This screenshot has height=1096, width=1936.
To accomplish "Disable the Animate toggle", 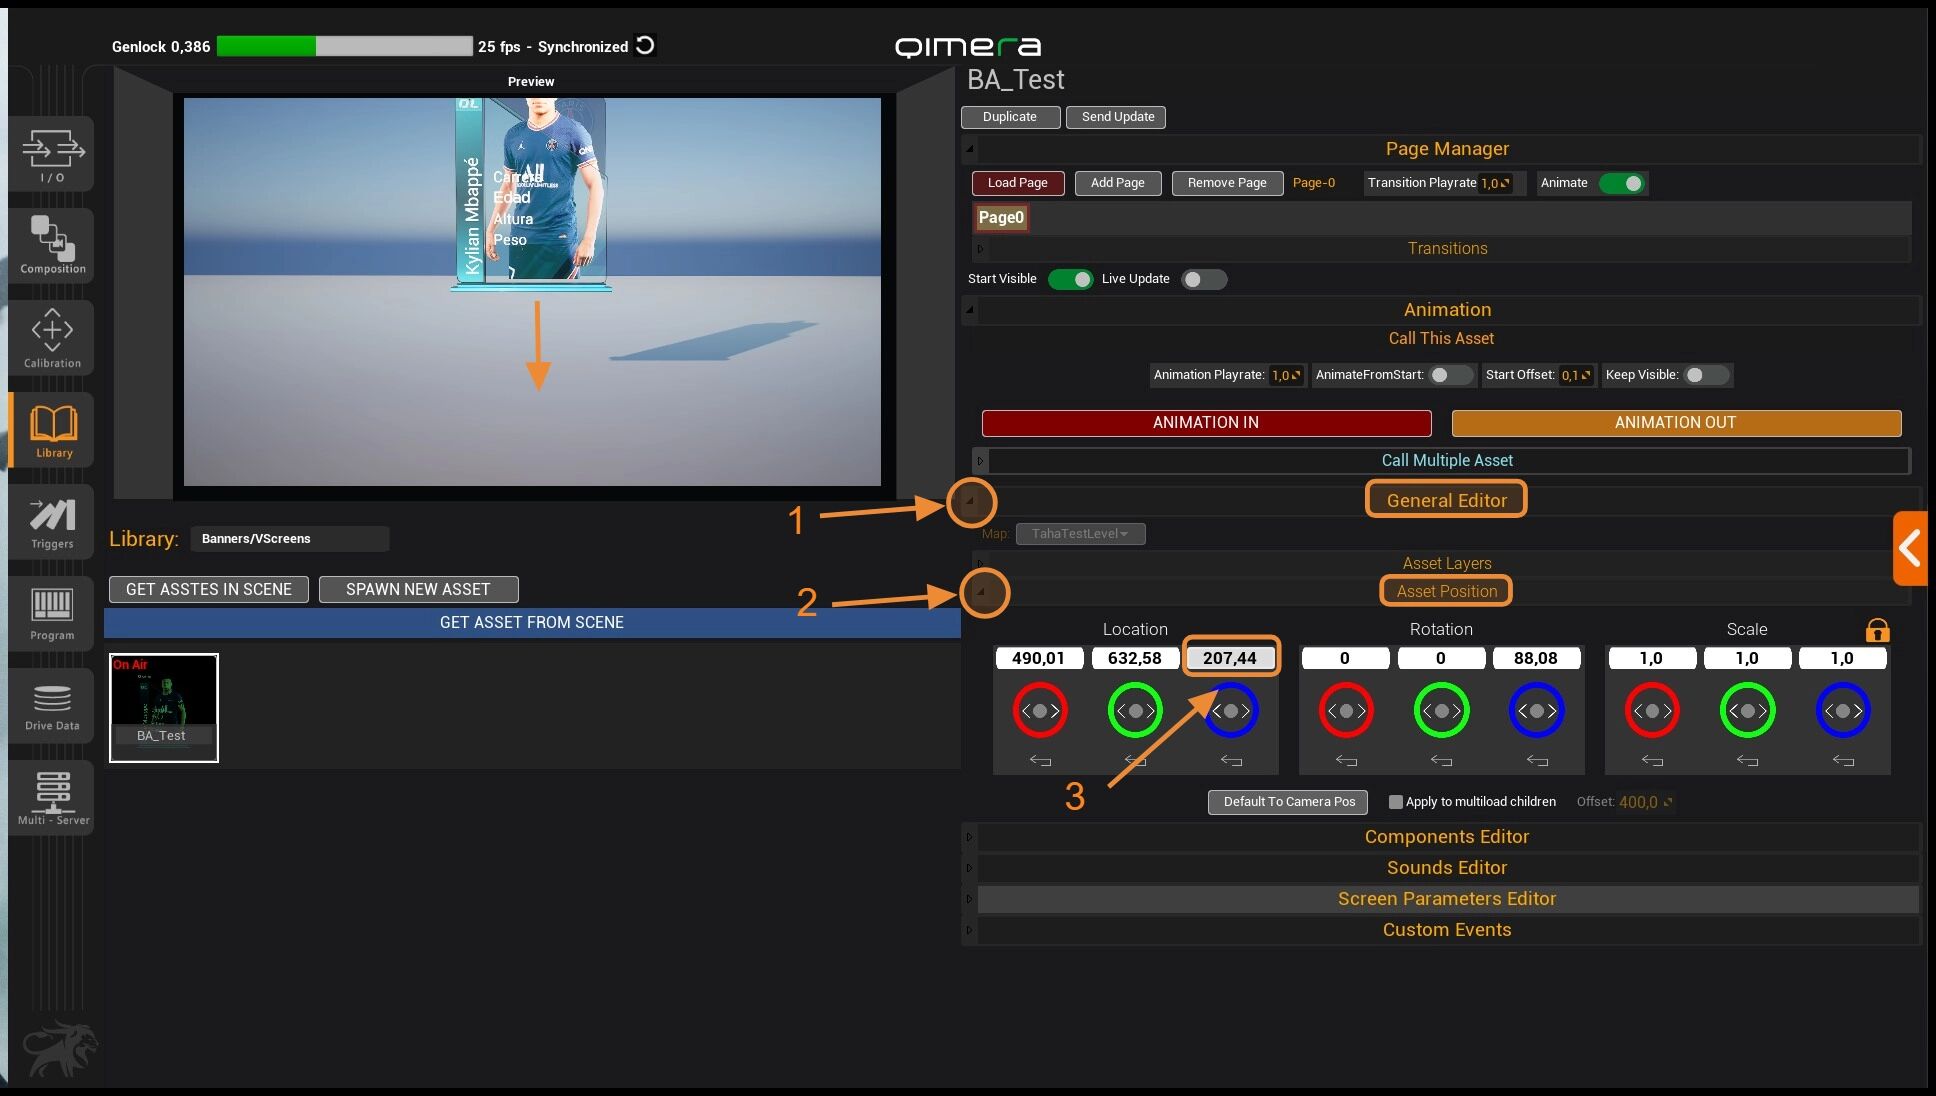I will 1622,183.
